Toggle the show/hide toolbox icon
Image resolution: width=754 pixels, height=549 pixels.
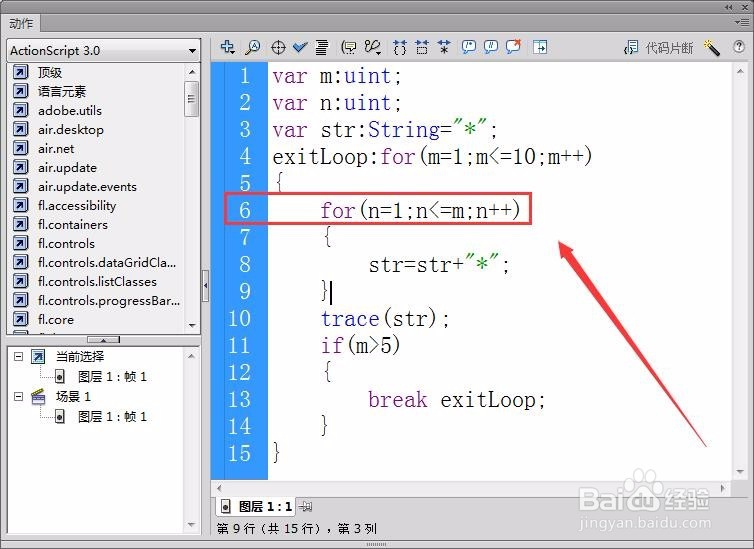tap(540, 47)
